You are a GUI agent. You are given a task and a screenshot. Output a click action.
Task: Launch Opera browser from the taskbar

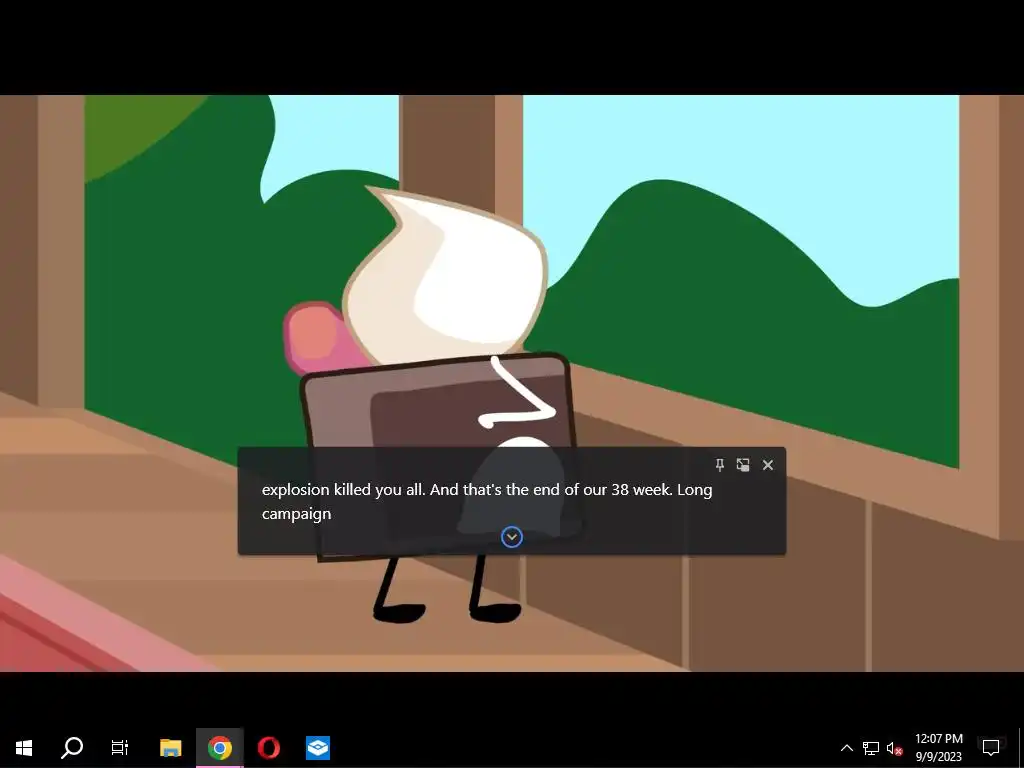[x=268, y=748]
